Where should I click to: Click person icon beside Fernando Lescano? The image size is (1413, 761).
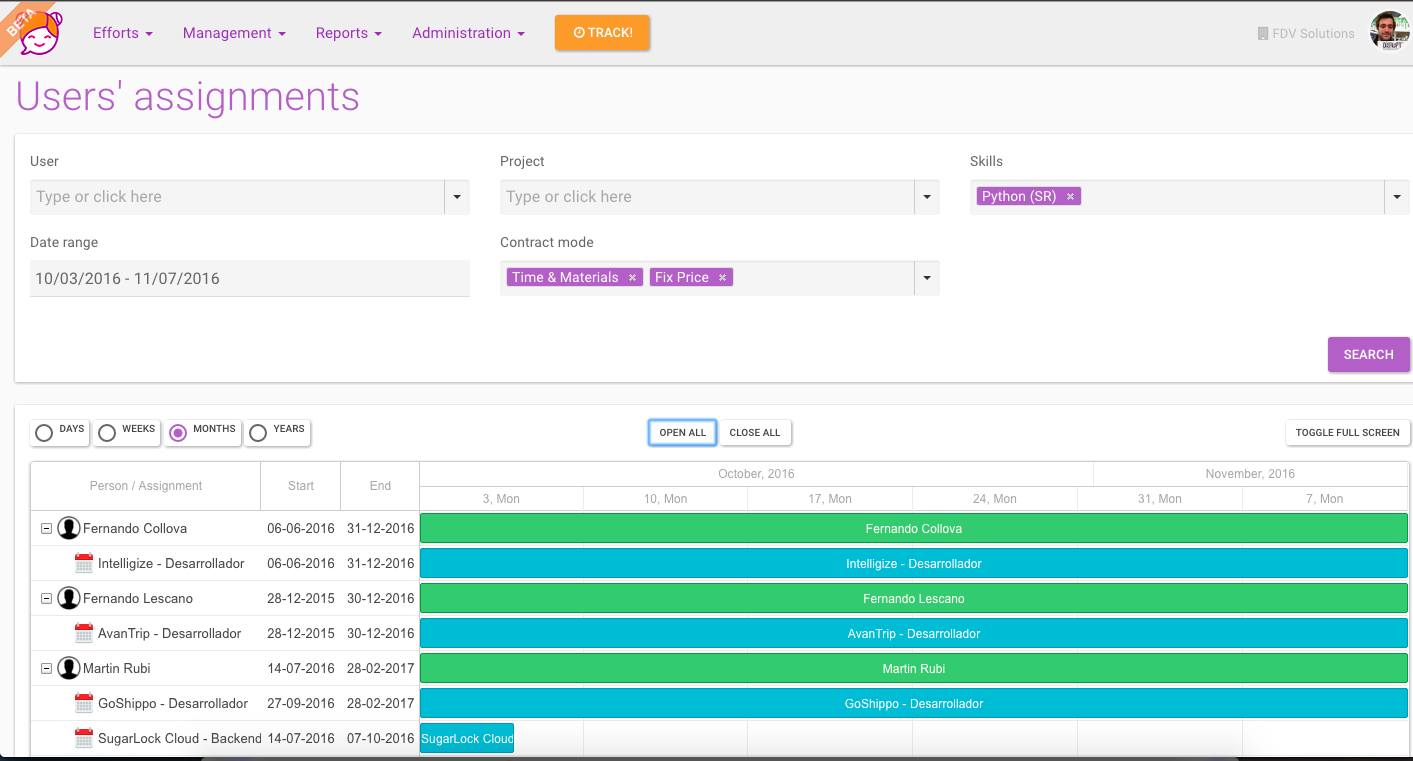pos(68,598)
